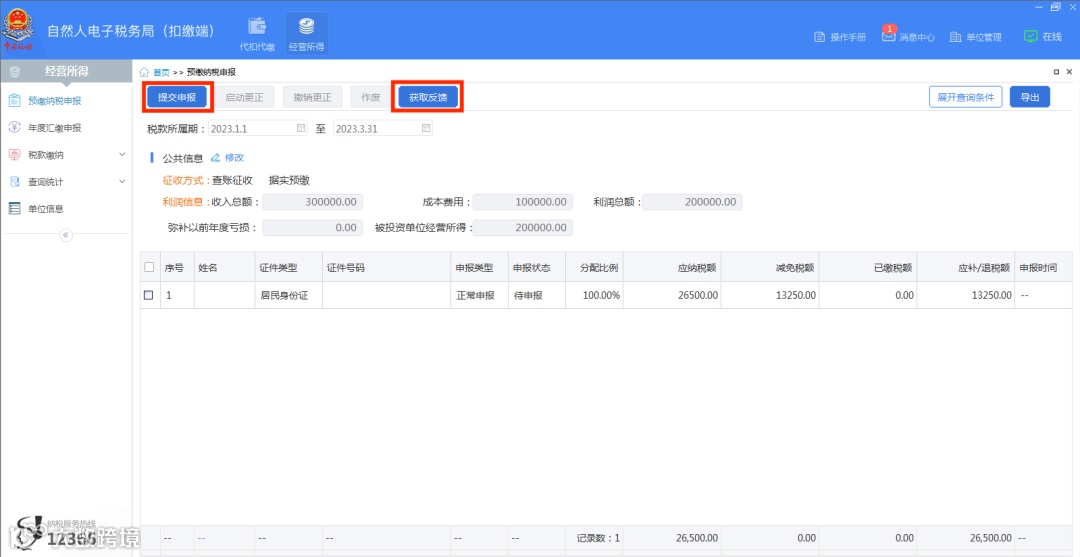Click the 收入总额 field showing 300000.00
Screen dimensions: 1080x557
313,202
